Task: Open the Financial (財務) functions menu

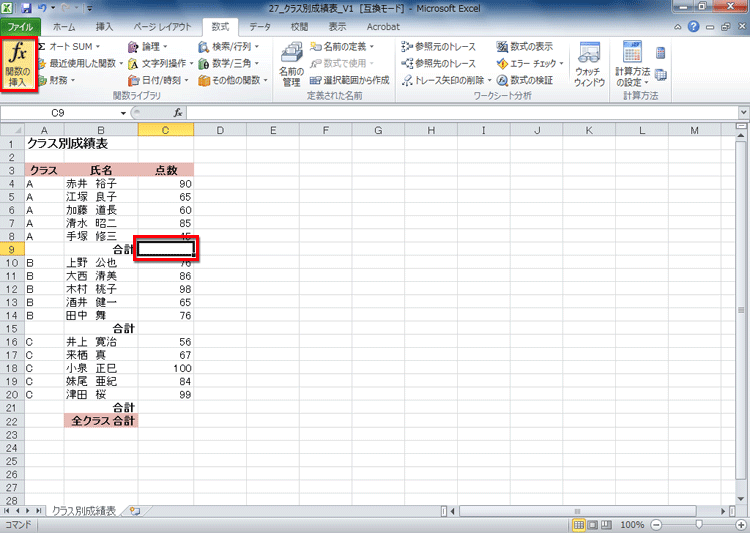Action: click(x=56, y=80)
